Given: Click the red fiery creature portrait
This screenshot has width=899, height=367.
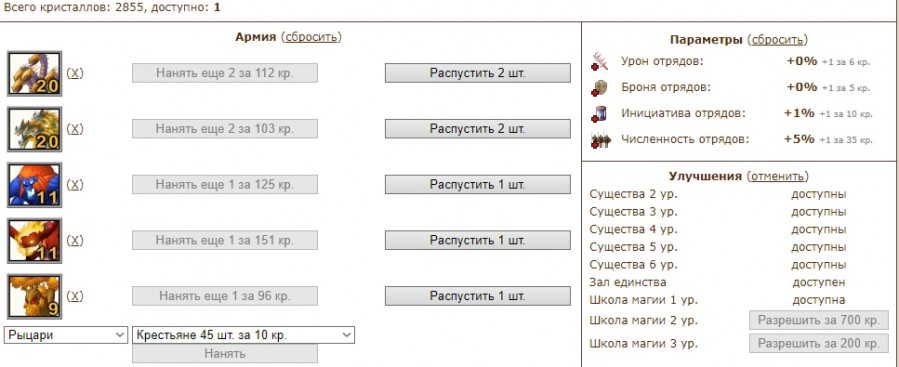Looking at the screenshot, I should pos(34,240).
